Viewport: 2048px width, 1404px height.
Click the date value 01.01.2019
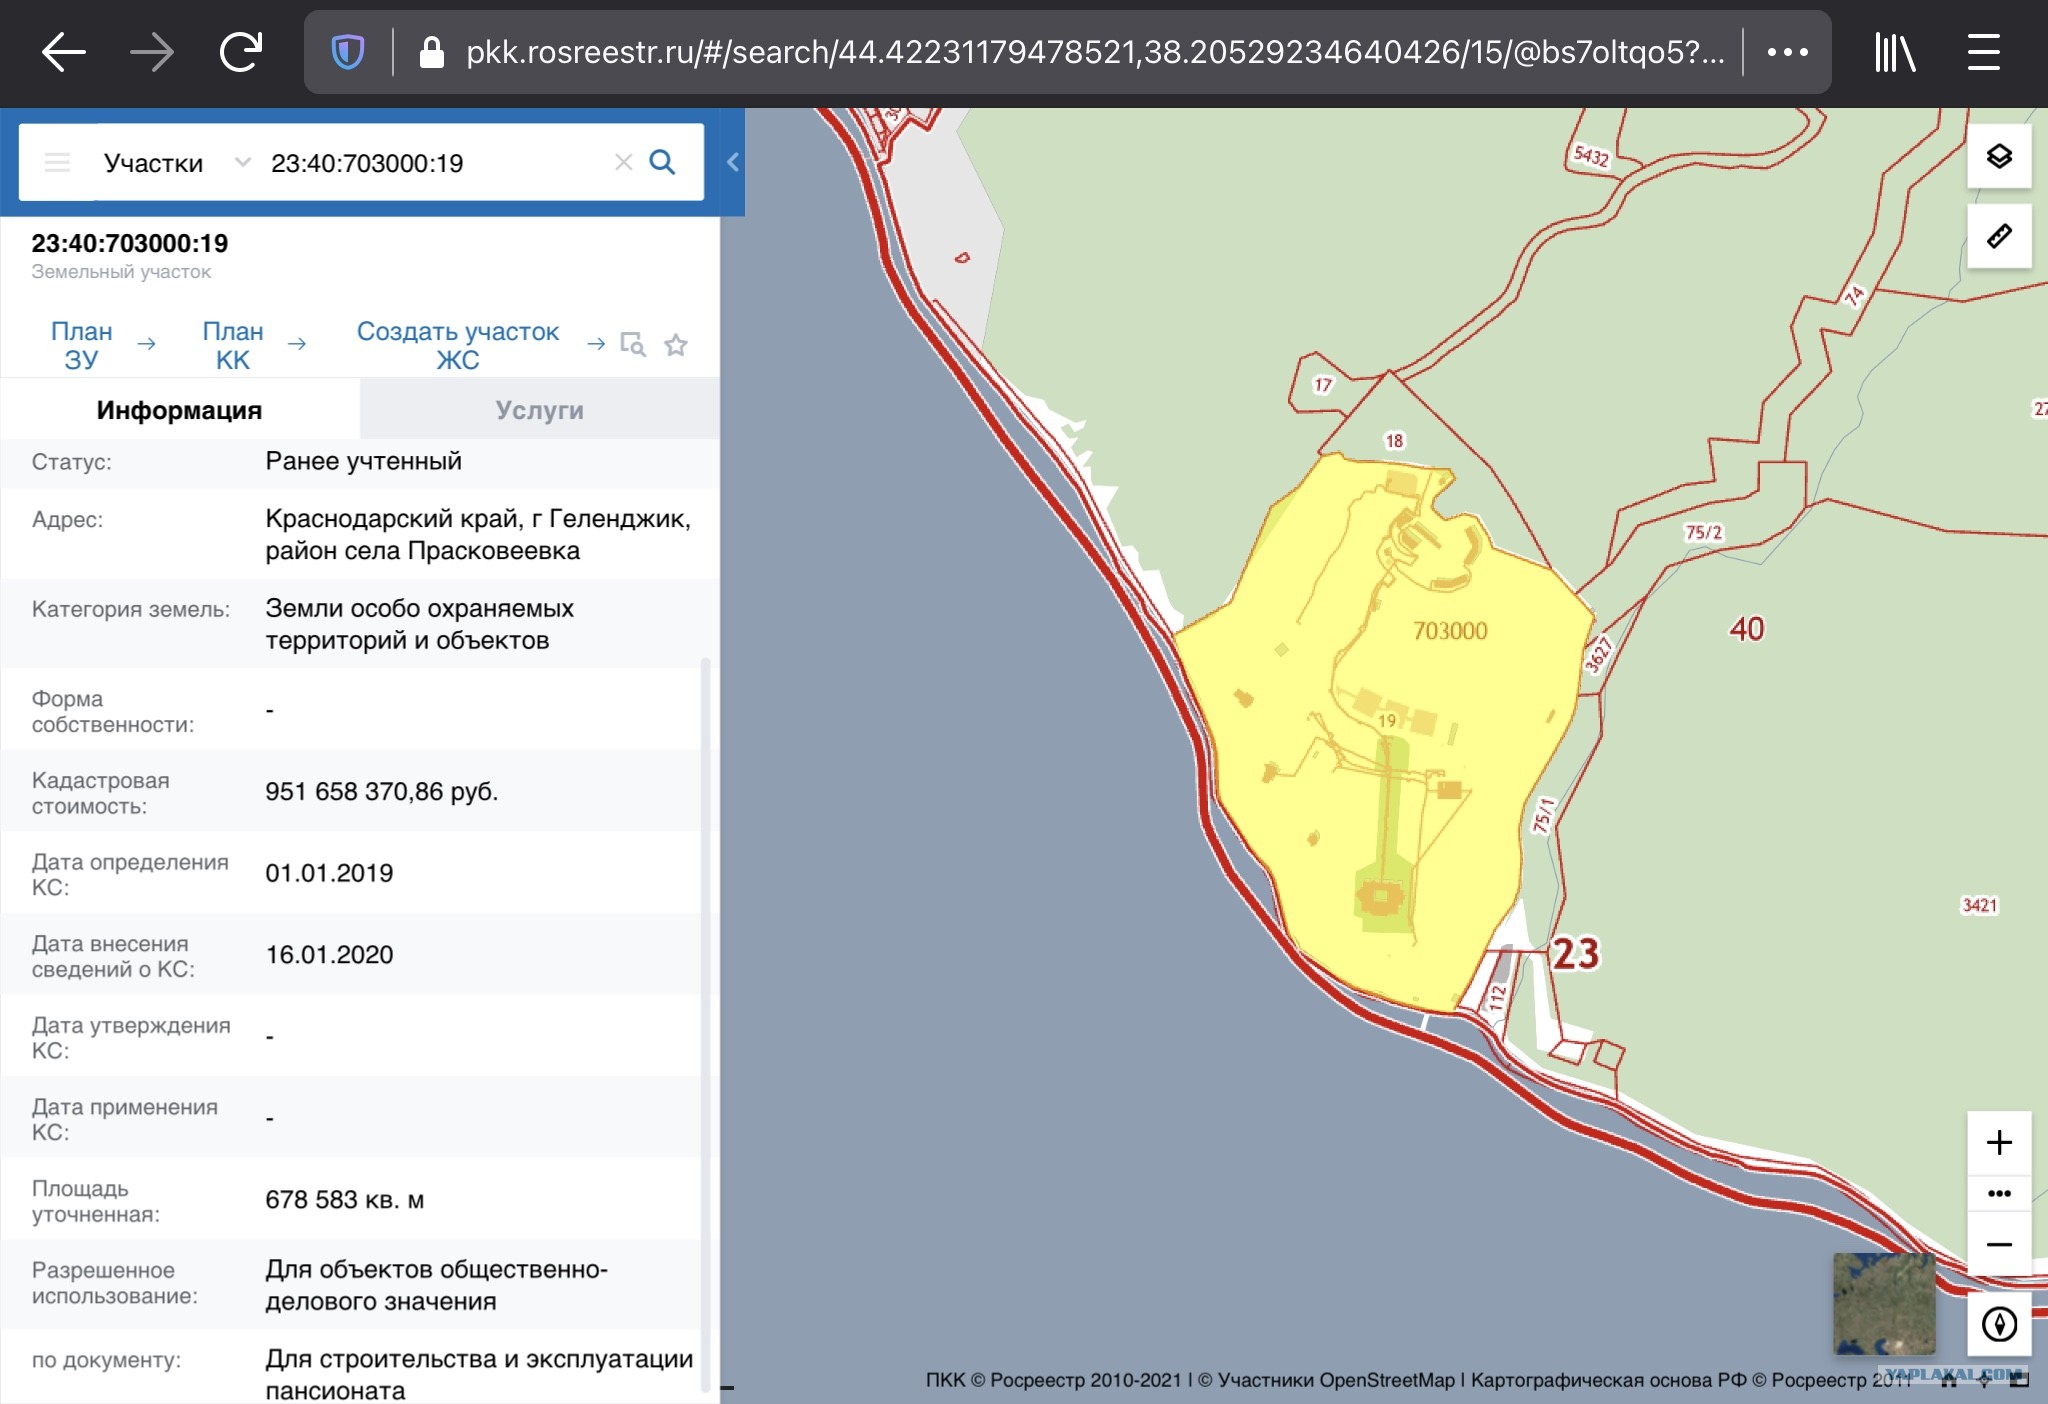pos(329,873)
